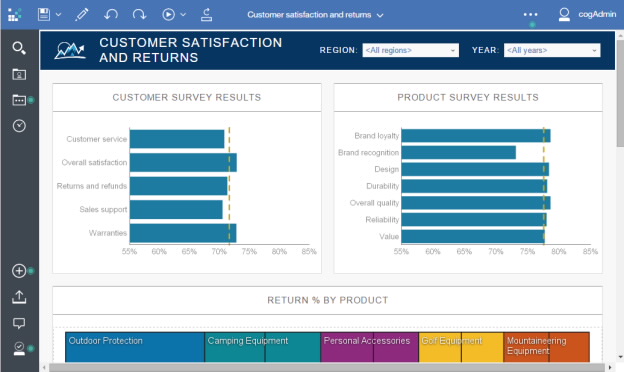624x372 pixels.
Task: Click the Product Survey Results heading
Action: tap(468, 97)
